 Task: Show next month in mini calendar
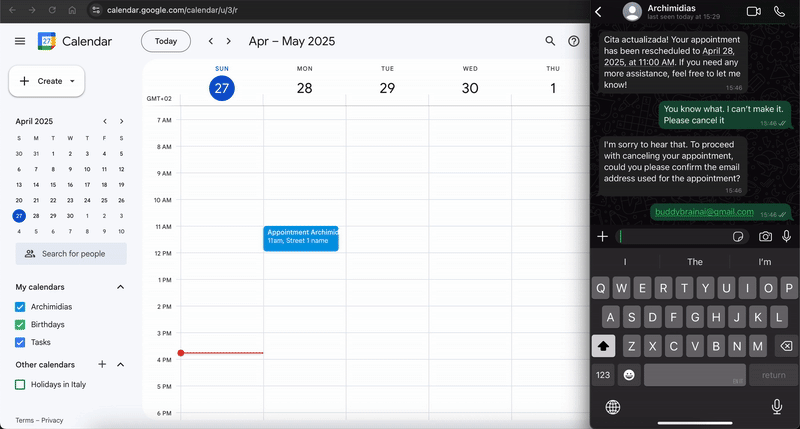pyautogui.click(x=121, y=121)
